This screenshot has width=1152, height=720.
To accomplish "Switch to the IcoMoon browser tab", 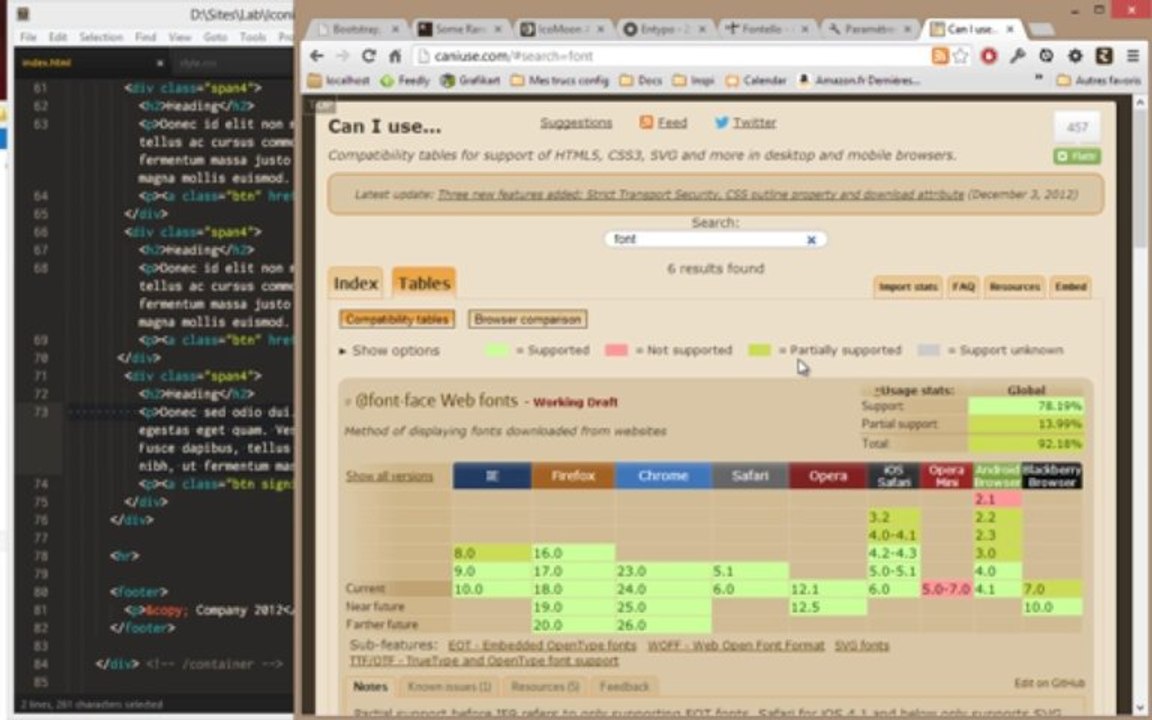I will tap(563, 29).
